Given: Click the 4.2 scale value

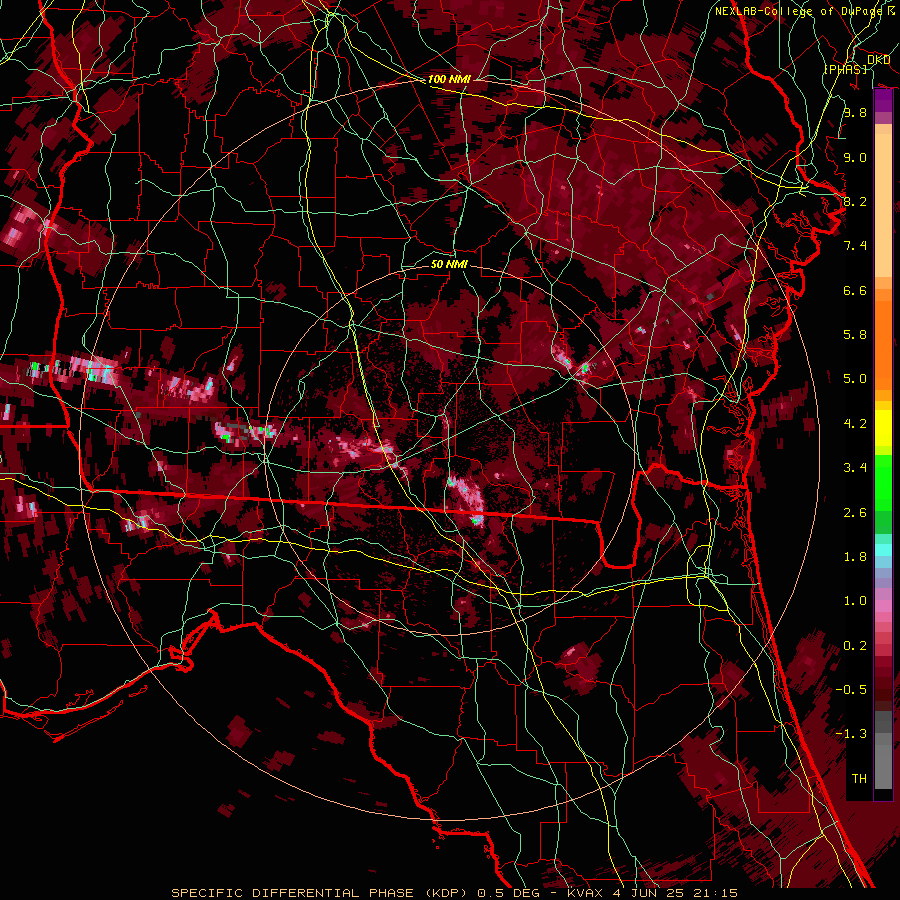Looking at the screenshot, I should click(855, 424).
